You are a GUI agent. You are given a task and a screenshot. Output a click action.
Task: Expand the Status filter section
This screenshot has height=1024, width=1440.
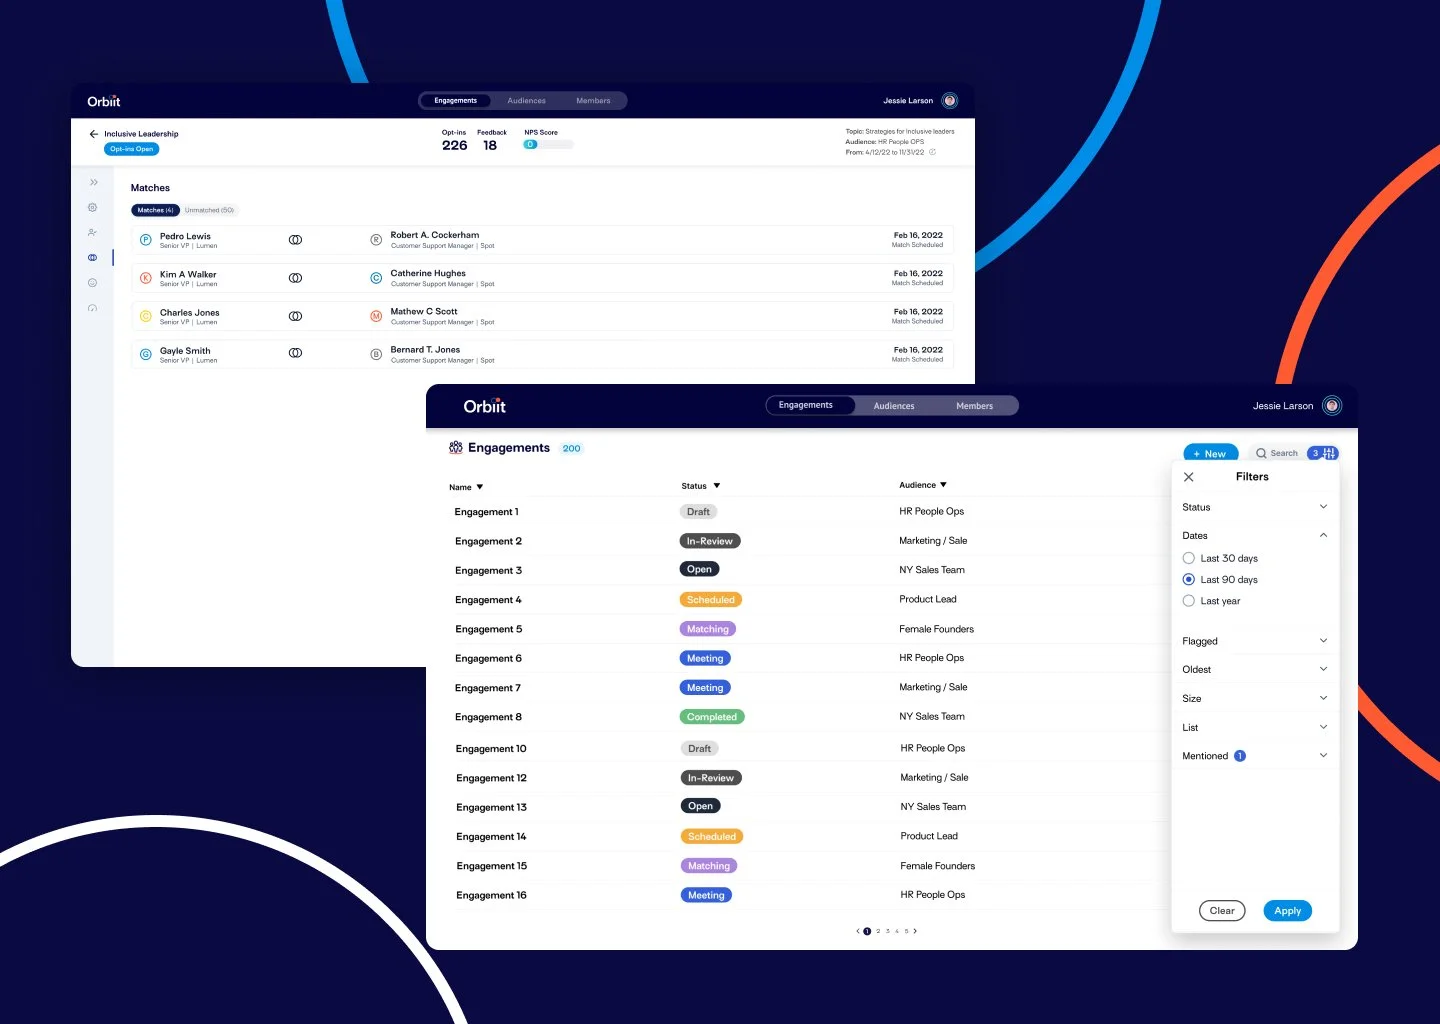pyautogui.click(x=1323, y=506)
